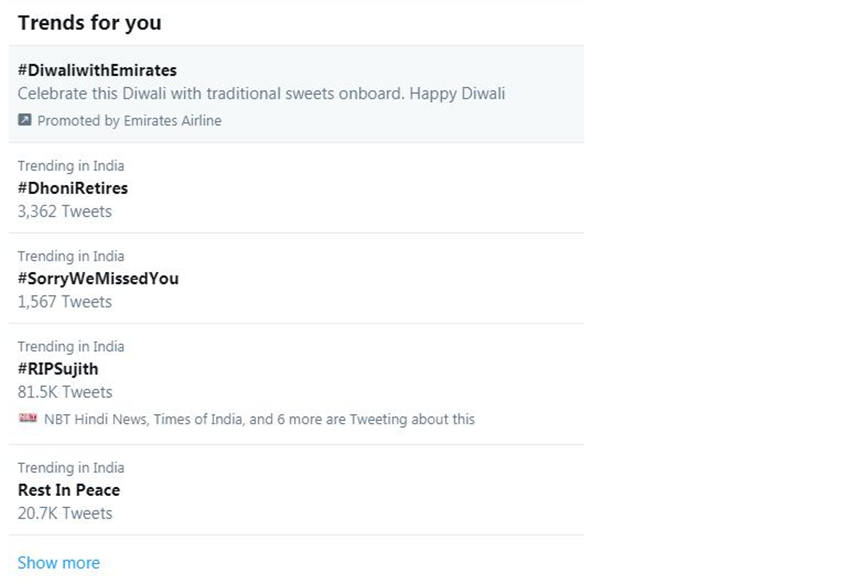
Task: Click 'Trending in India' above #DhoniRetires
Action: pos(71,166)
